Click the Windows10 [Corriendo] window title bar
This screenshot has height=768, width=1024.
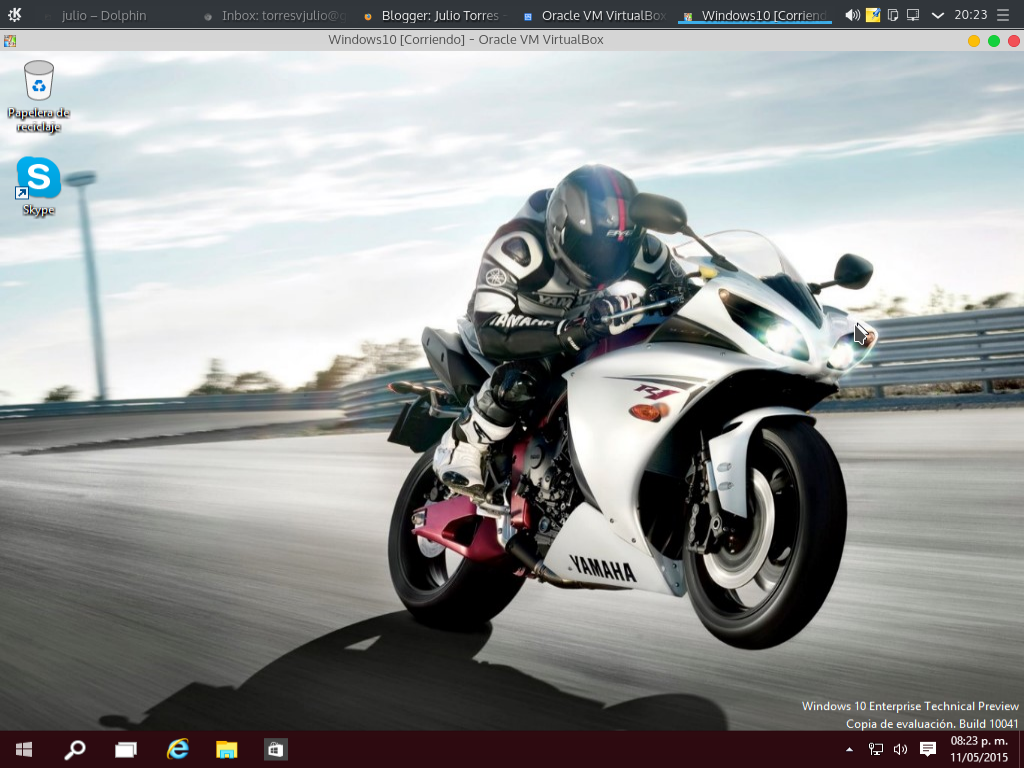pyautogui.click(x=466, y=40)
